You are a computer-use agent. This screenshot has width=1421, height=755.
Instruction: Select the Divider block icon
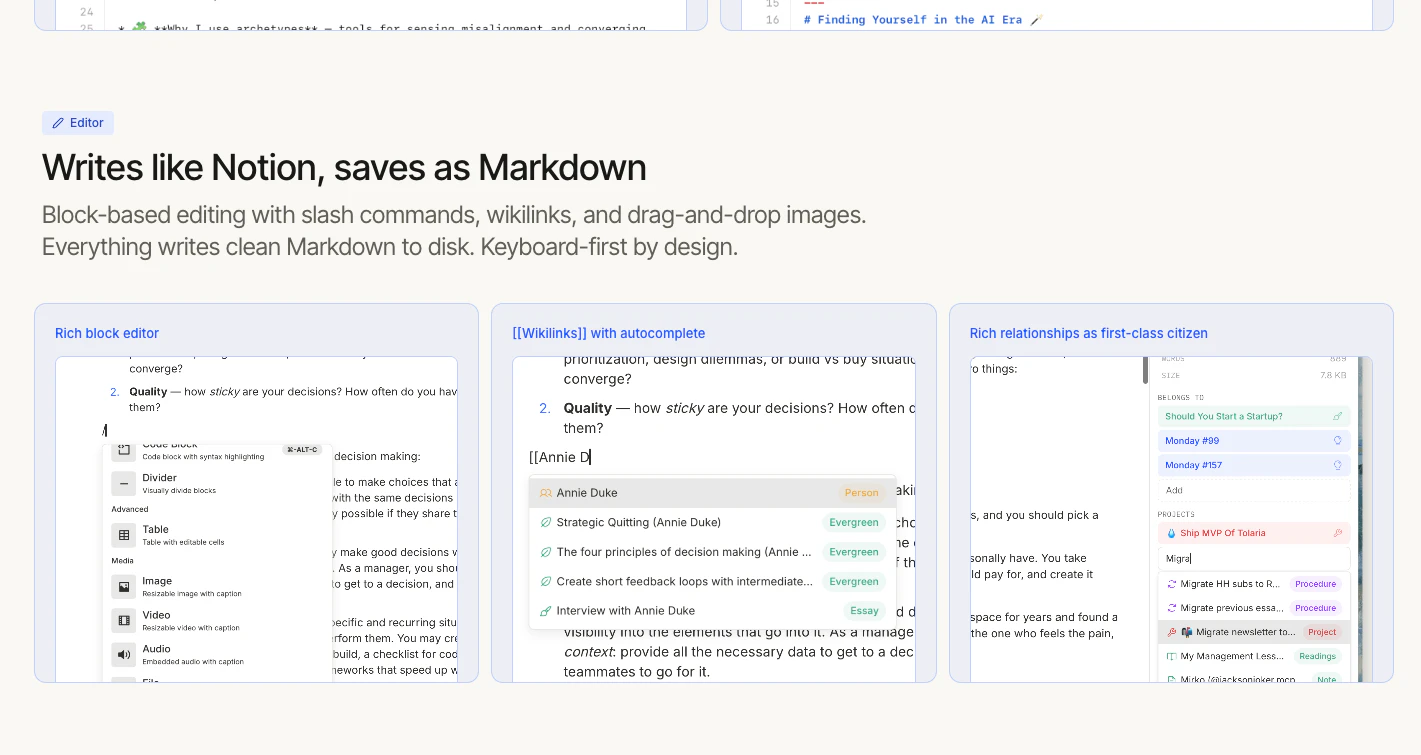coord(123,484)
